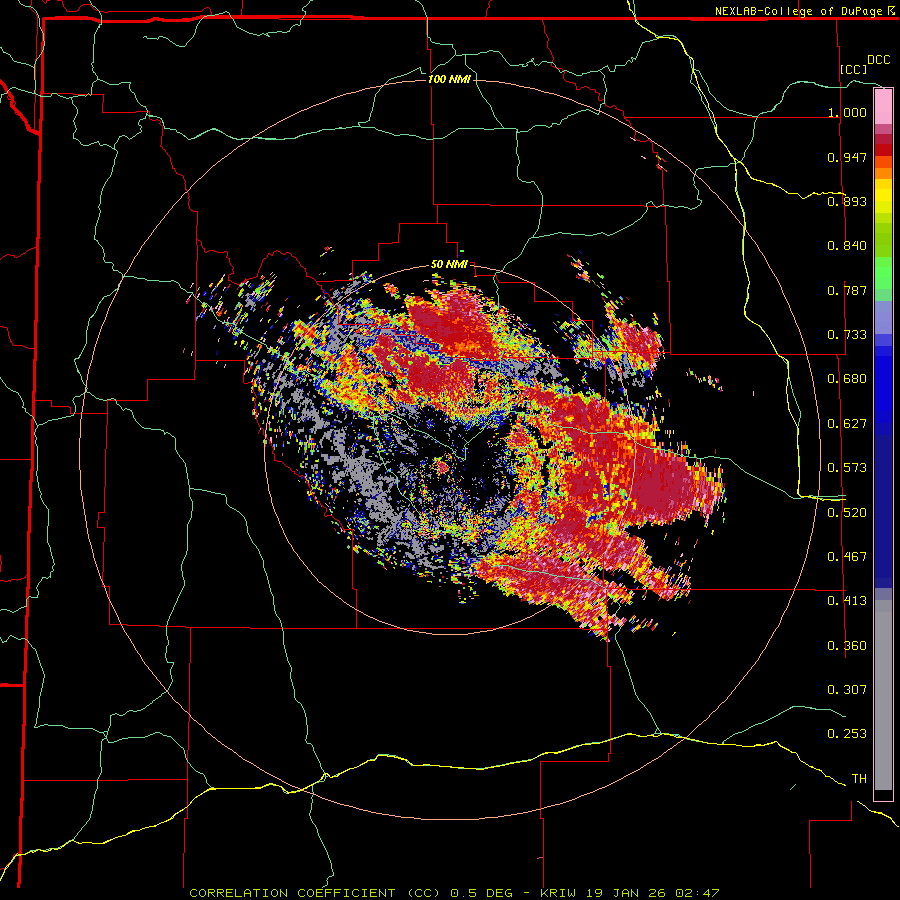
Task: Pick the 0.627 scale value
Action: tap(847, 424)
